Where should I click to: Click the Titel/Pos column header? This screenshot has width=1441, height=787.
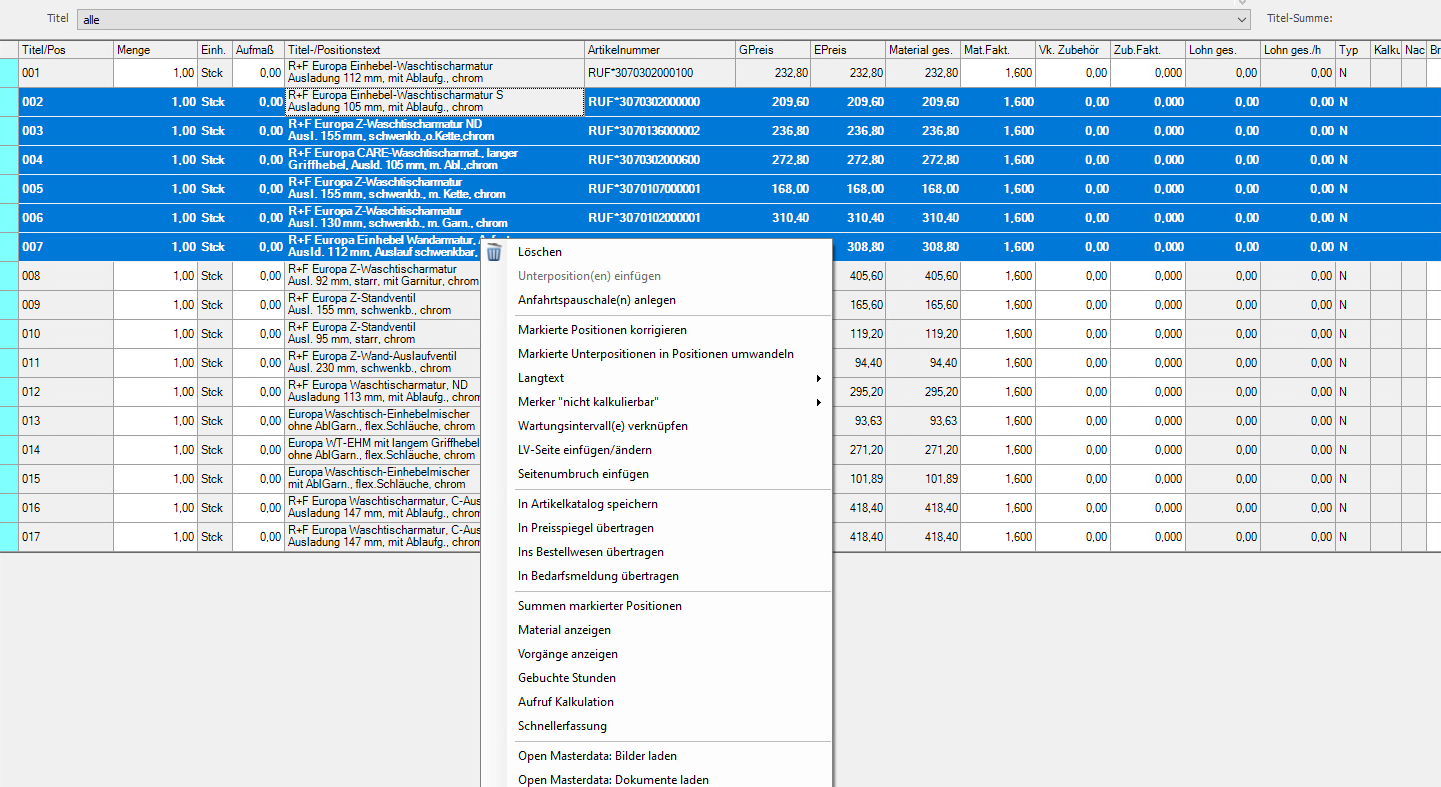pos(66,50)
